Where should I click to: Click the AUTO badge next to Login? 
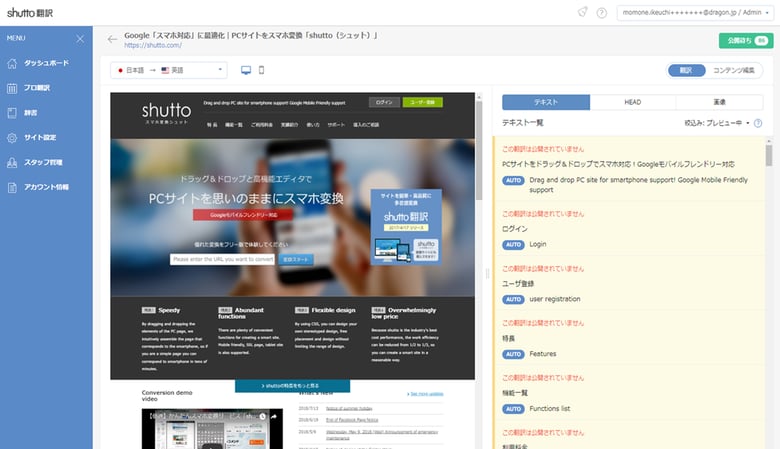click(513, 245)
